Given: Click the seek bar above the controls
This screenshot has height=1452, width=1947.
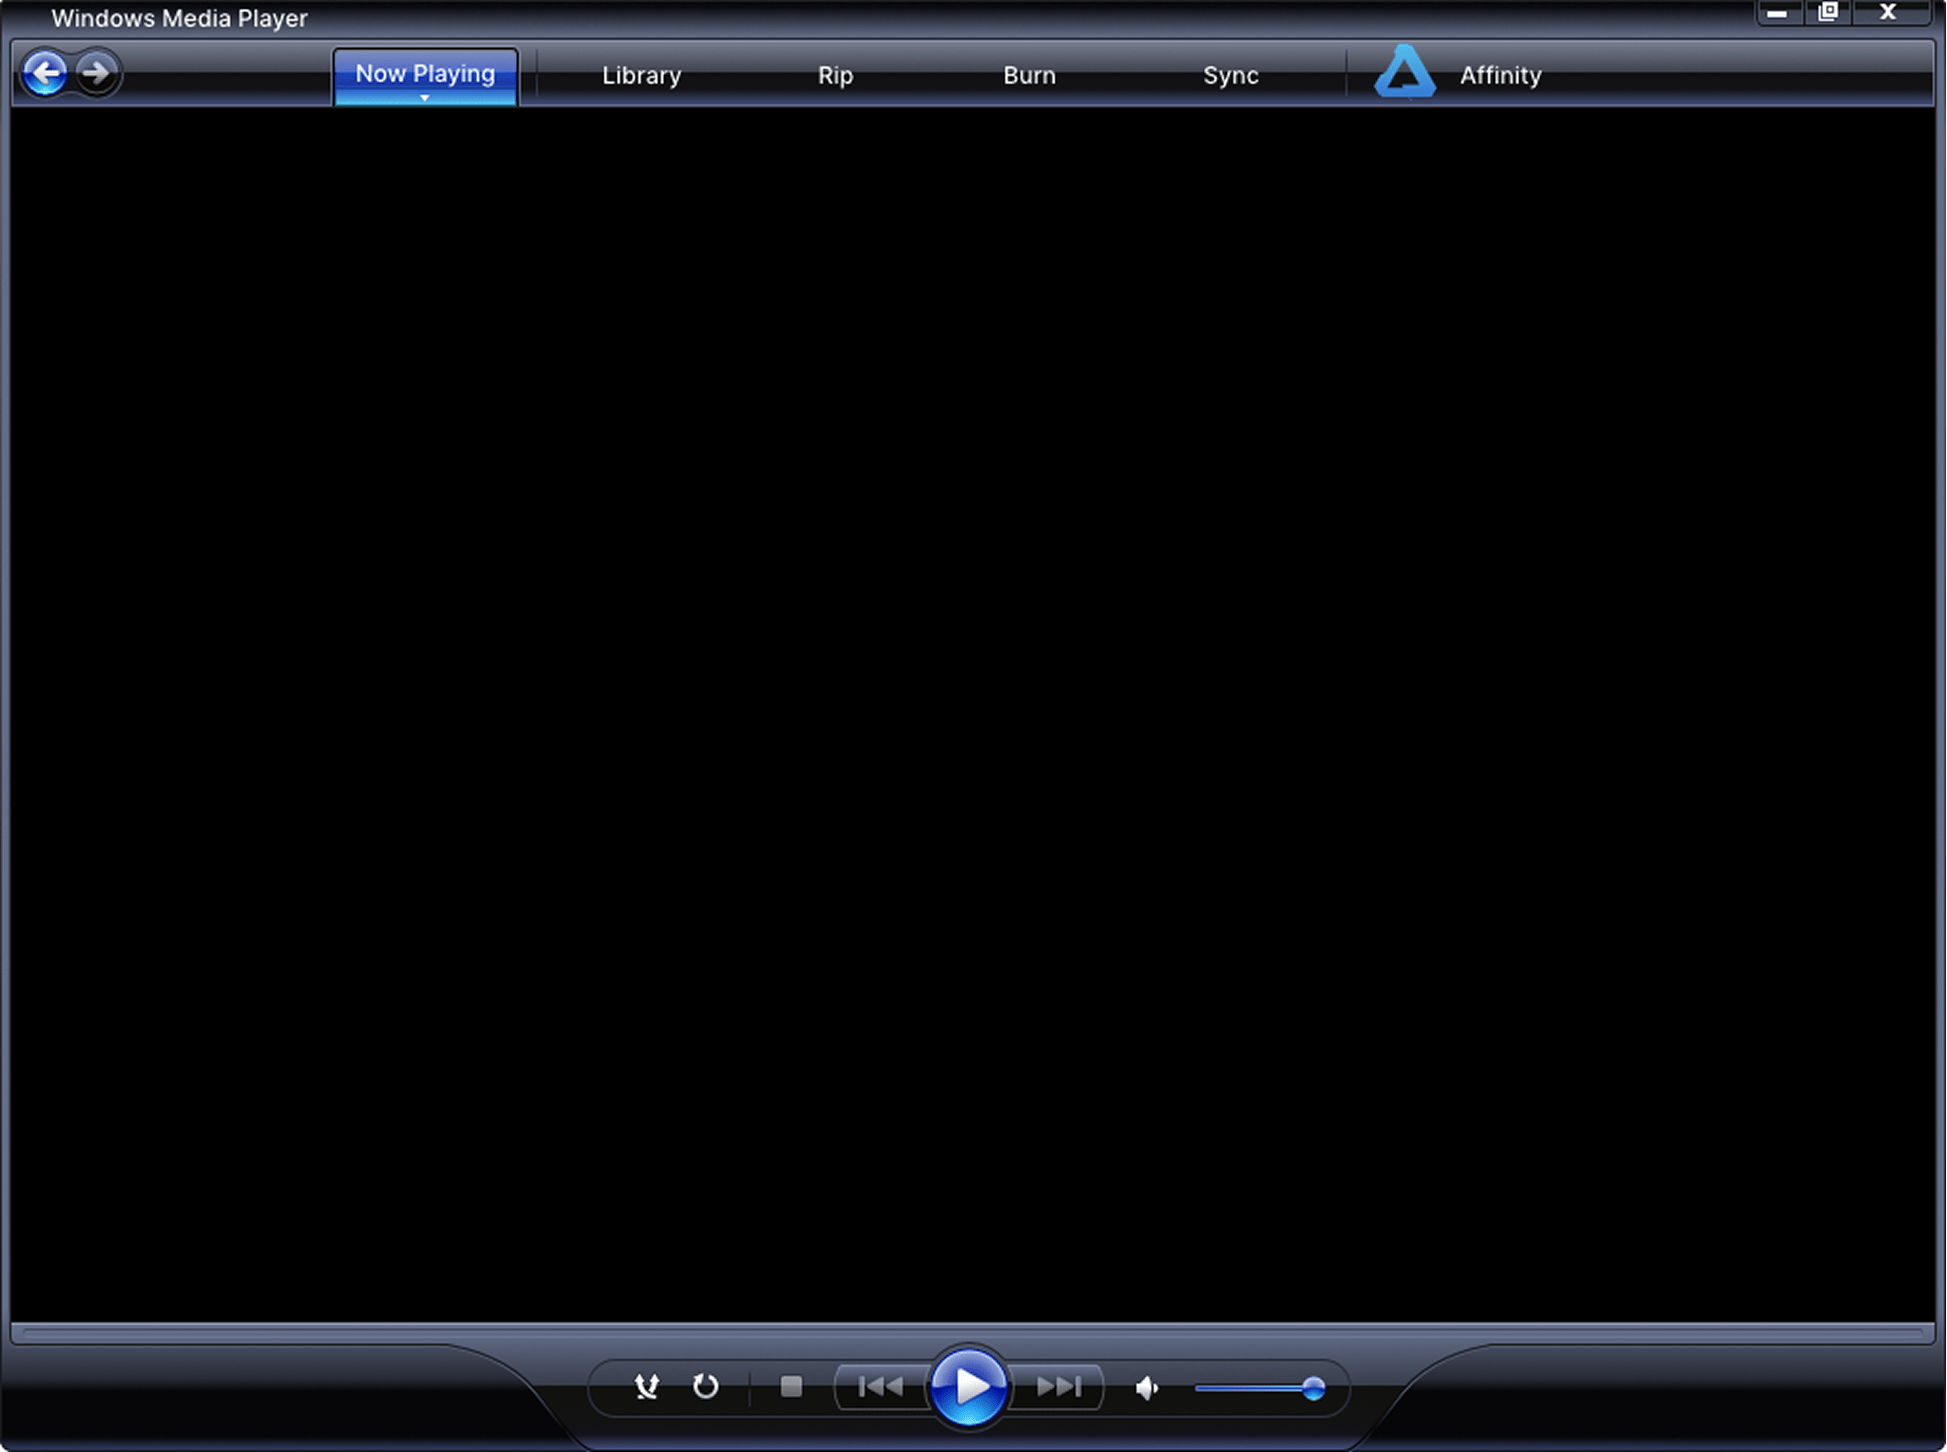Looking at the screenshot, I should (x=973, y=1333).
